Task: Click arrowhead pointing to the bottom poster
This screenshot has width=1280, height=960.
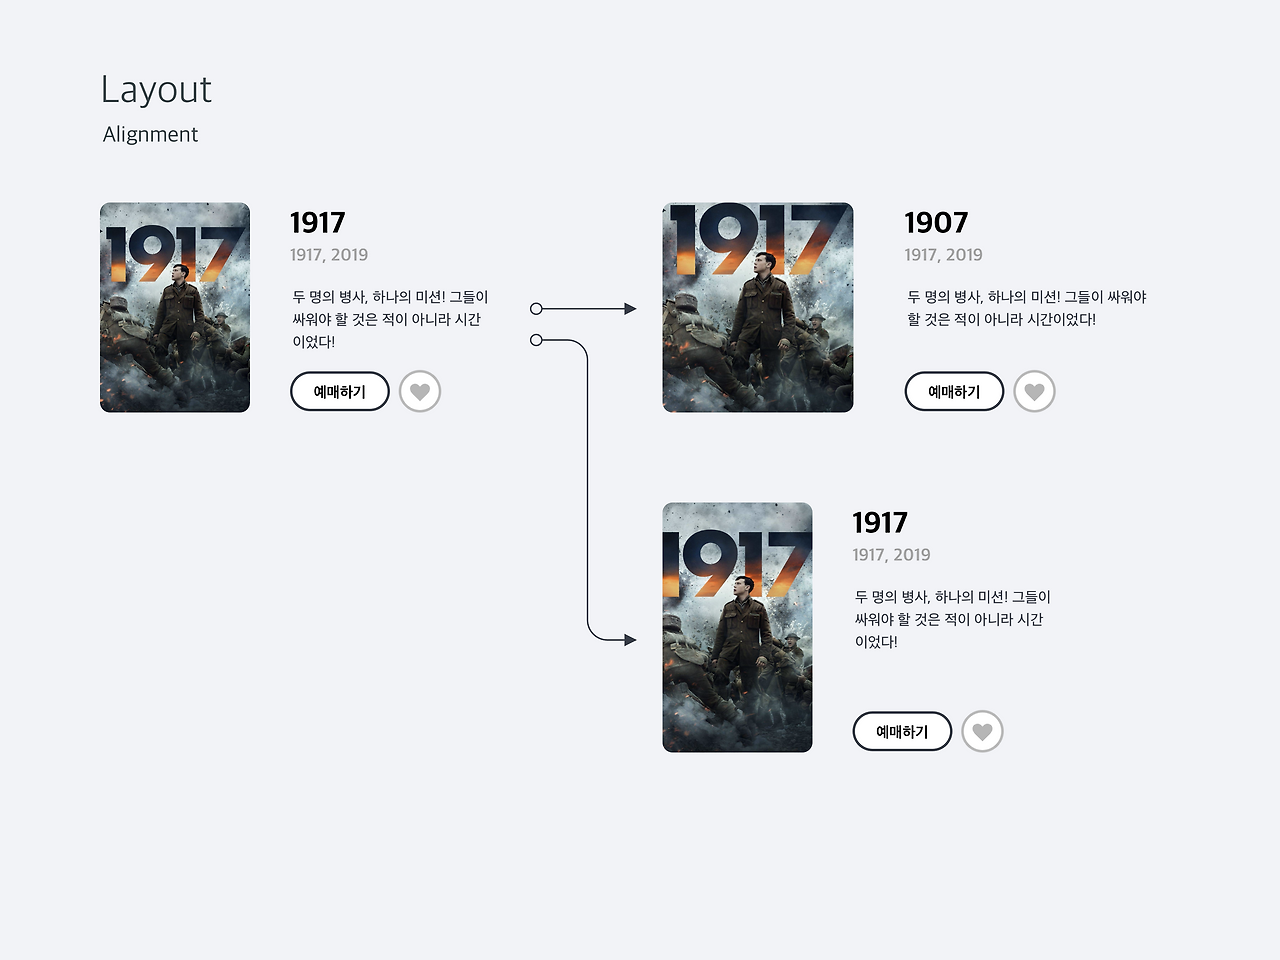Action: pyautogui.click(x=630, y=640)
